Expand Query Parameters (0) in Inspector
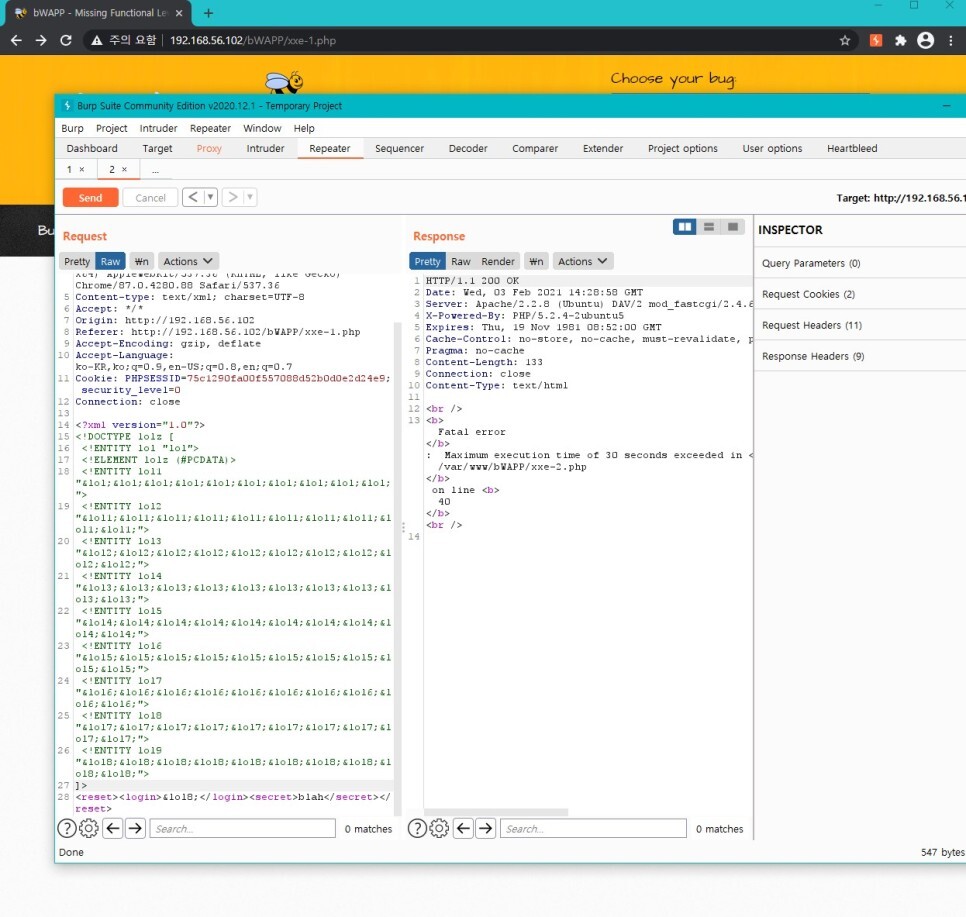966x917 pixels. click(x=860, y=263)
